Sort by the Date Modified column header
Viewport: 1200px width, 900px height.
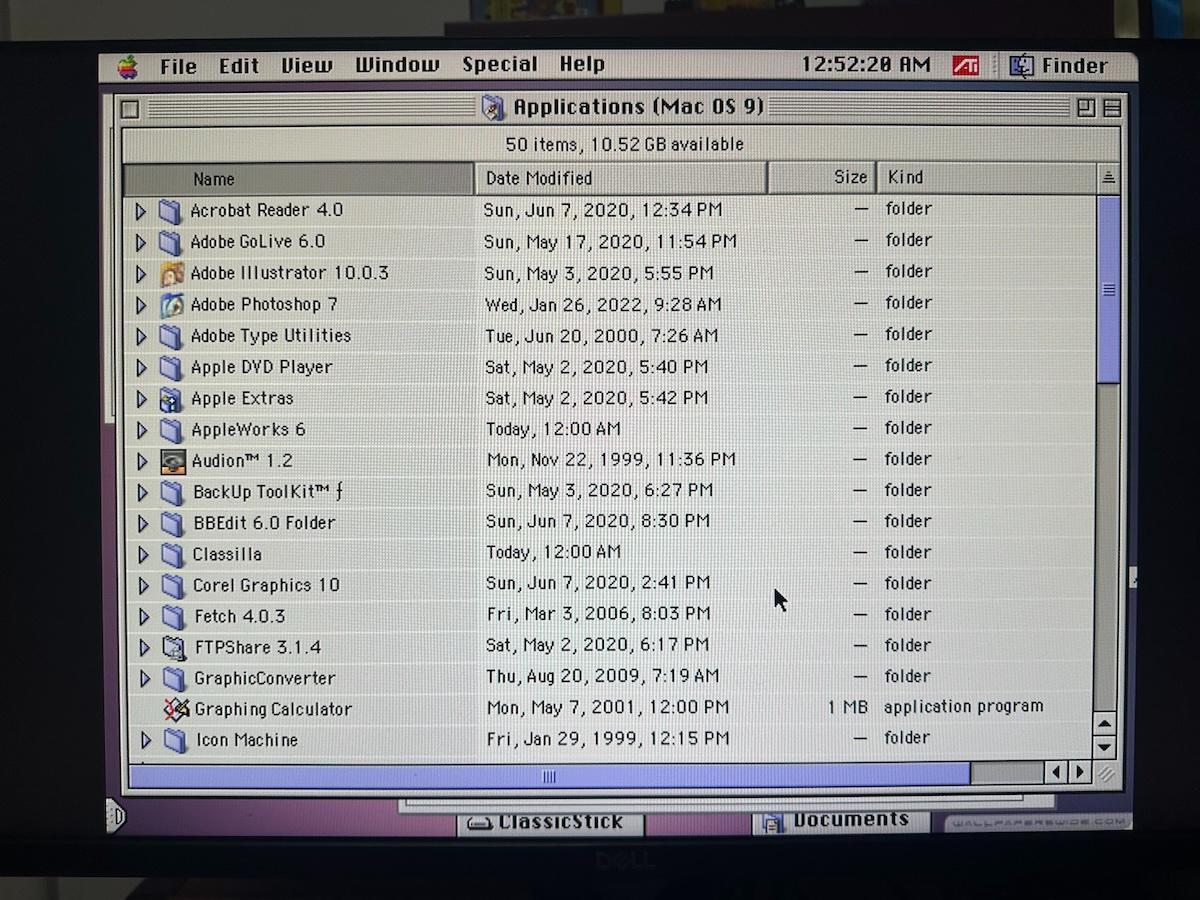621,178
